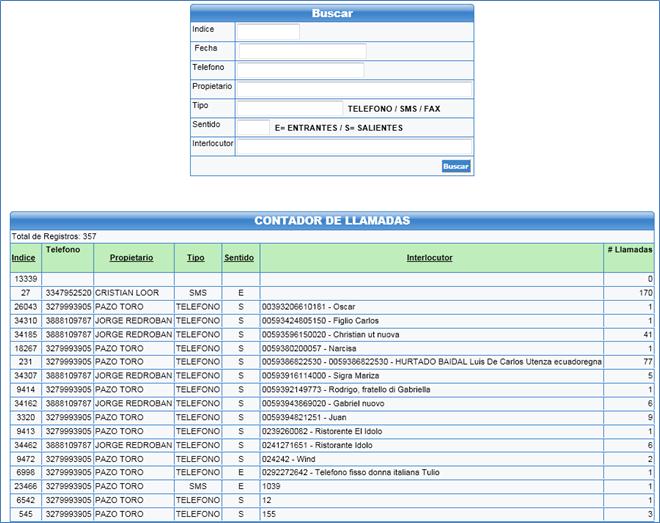Sort table by Propietario column header
This screenshot has height=523, width=660.
coord(132,257)
